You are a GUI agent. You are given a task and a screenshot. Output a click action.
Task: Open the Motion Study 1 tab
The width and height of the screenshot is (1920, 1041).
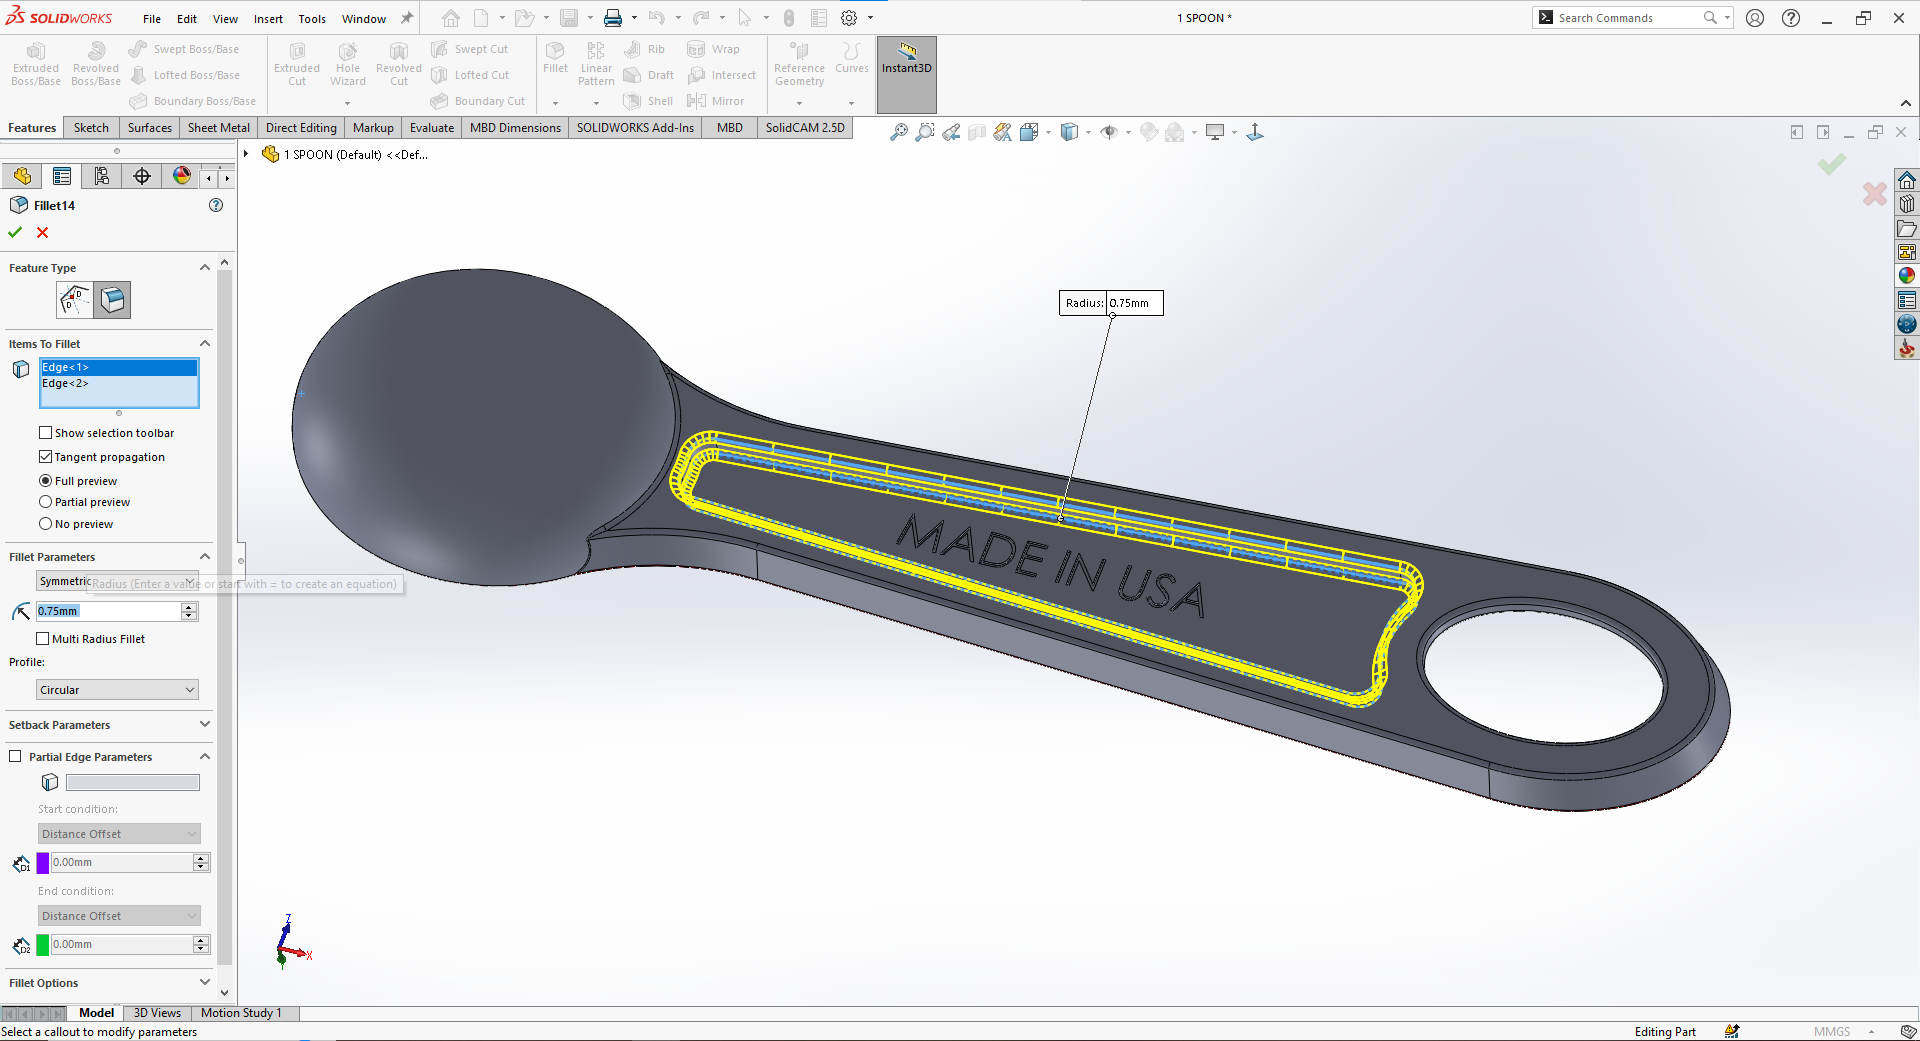(x=241, y=1013)
